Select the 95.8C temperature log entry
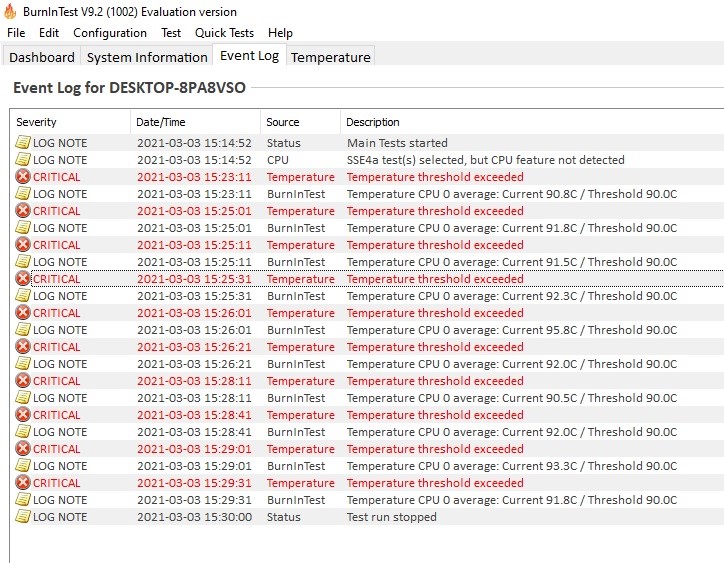The image size is (724, 563). pyautogui.click(x=511, y=330)
